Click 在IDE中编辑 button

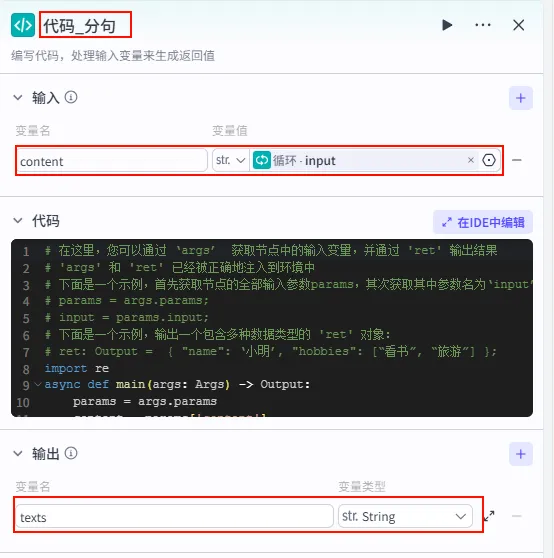click(x=483, y=222)
